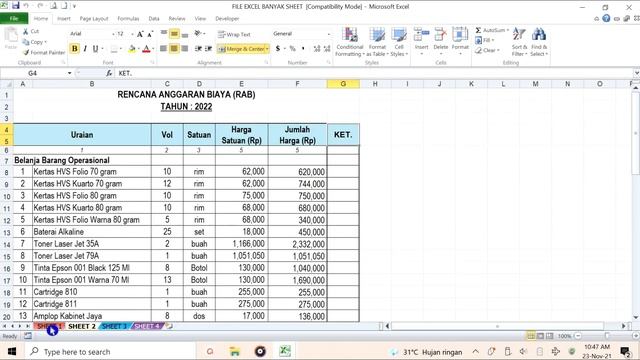The height and width of the screenshot is (360, 640).
Task: Open font size dropdown
Action: (x=132, y=34)
